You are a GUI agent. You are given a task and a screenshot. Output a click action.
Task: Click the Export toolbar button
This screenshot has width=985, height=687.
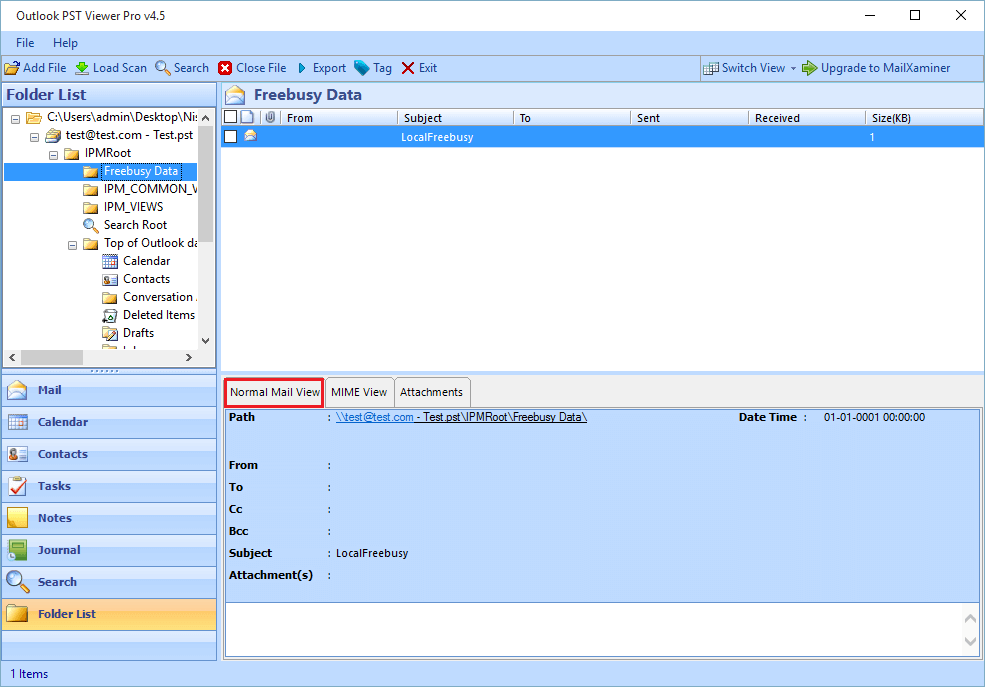pos(321,68)
